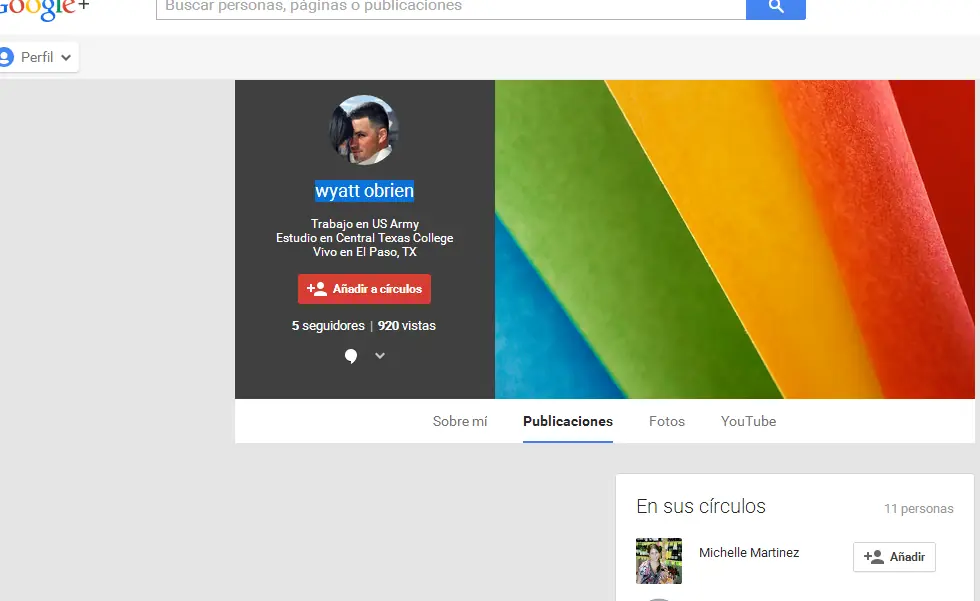This screenshot has width=980, height=601.
Task: Open the Fotos tab
Action: pos(667,422)
